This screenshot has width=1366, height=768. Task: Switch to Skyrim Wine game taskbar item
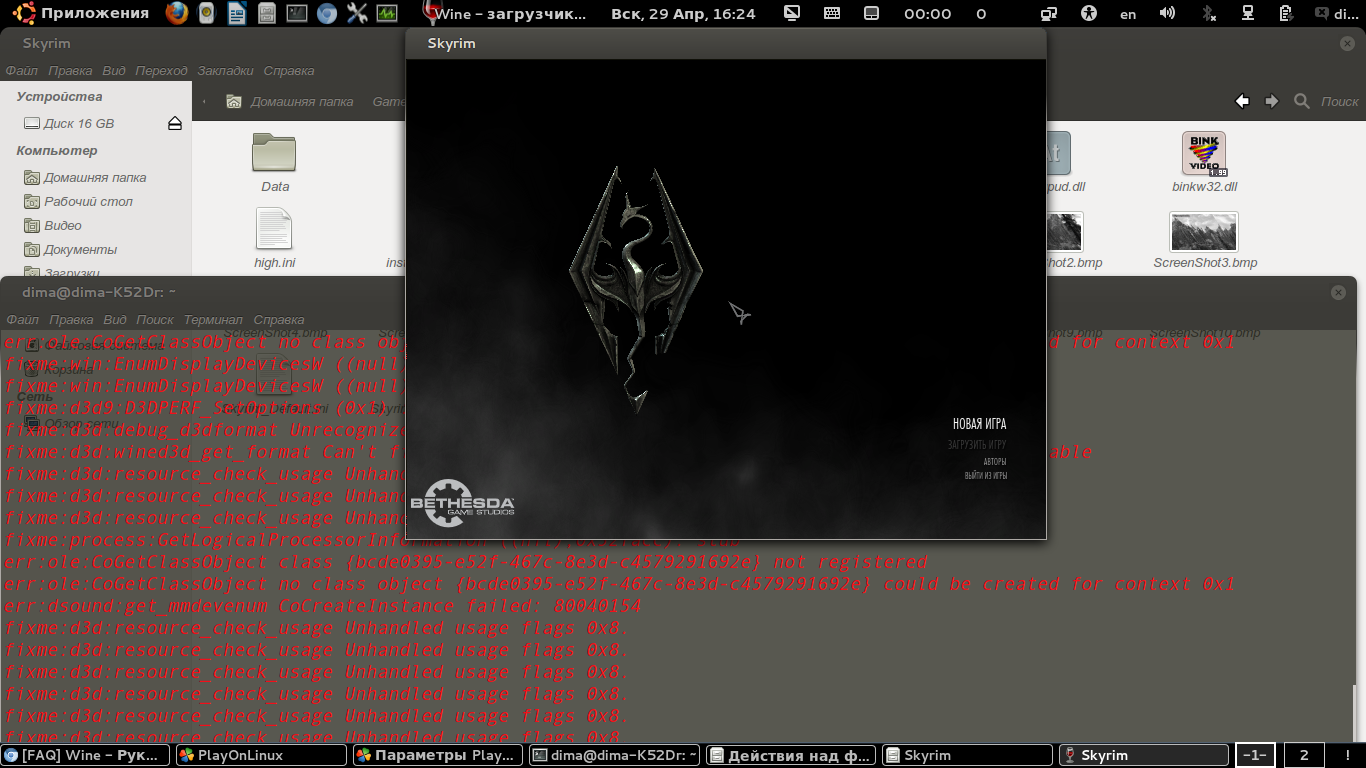click(1142, 756)
